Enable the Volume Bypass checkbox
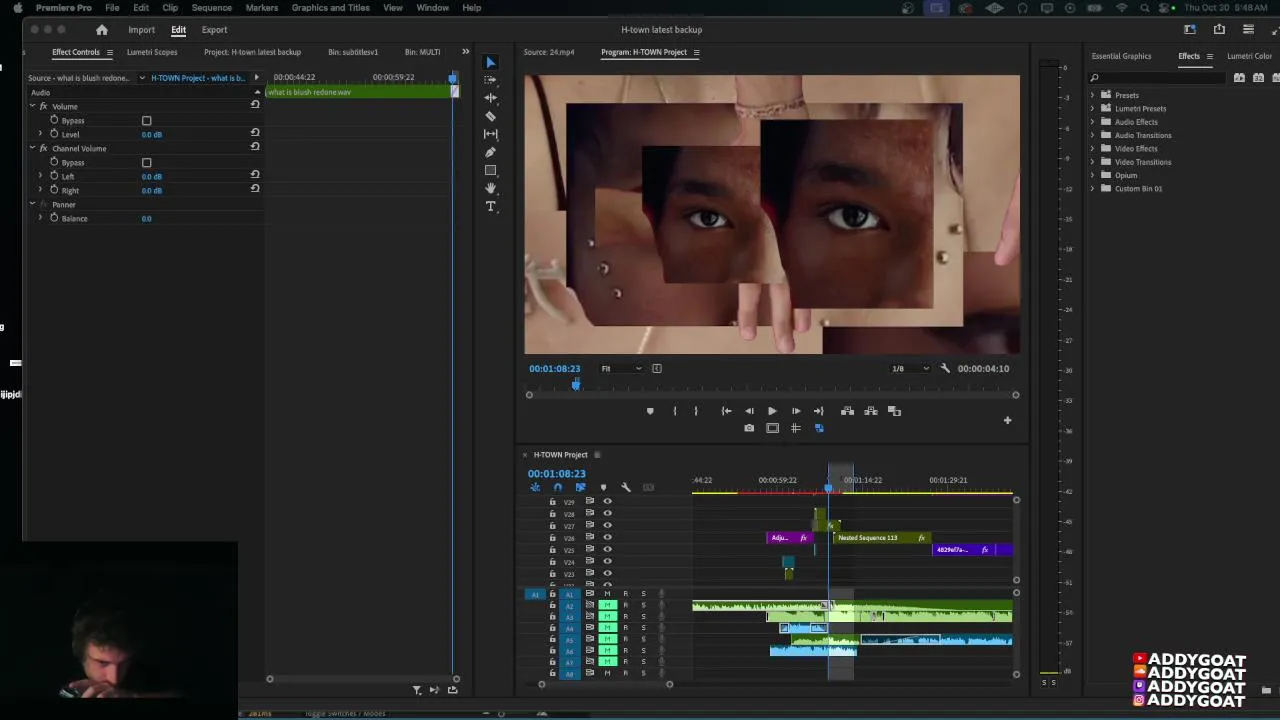1280x720 pixels. (x=146, y=121)
